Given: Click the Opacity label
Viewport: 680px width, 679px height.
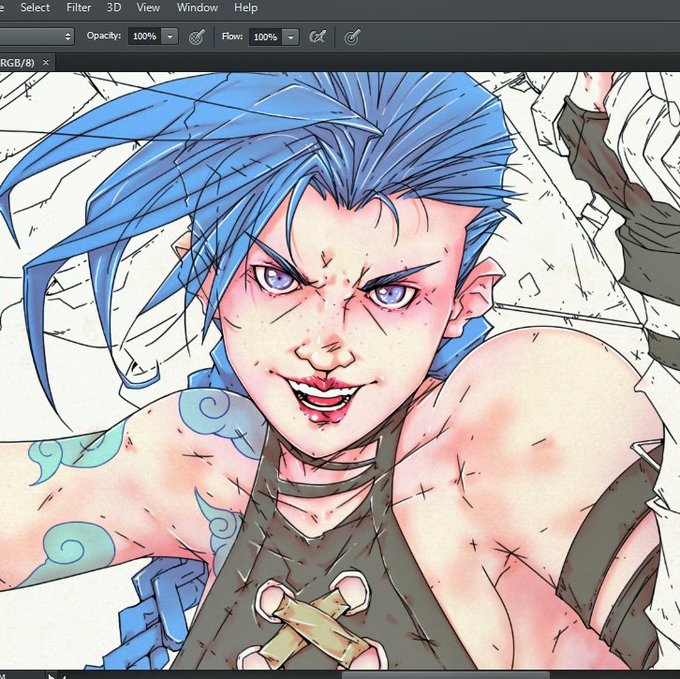Looking at the screenshot, I should click(x=104, y=36).
